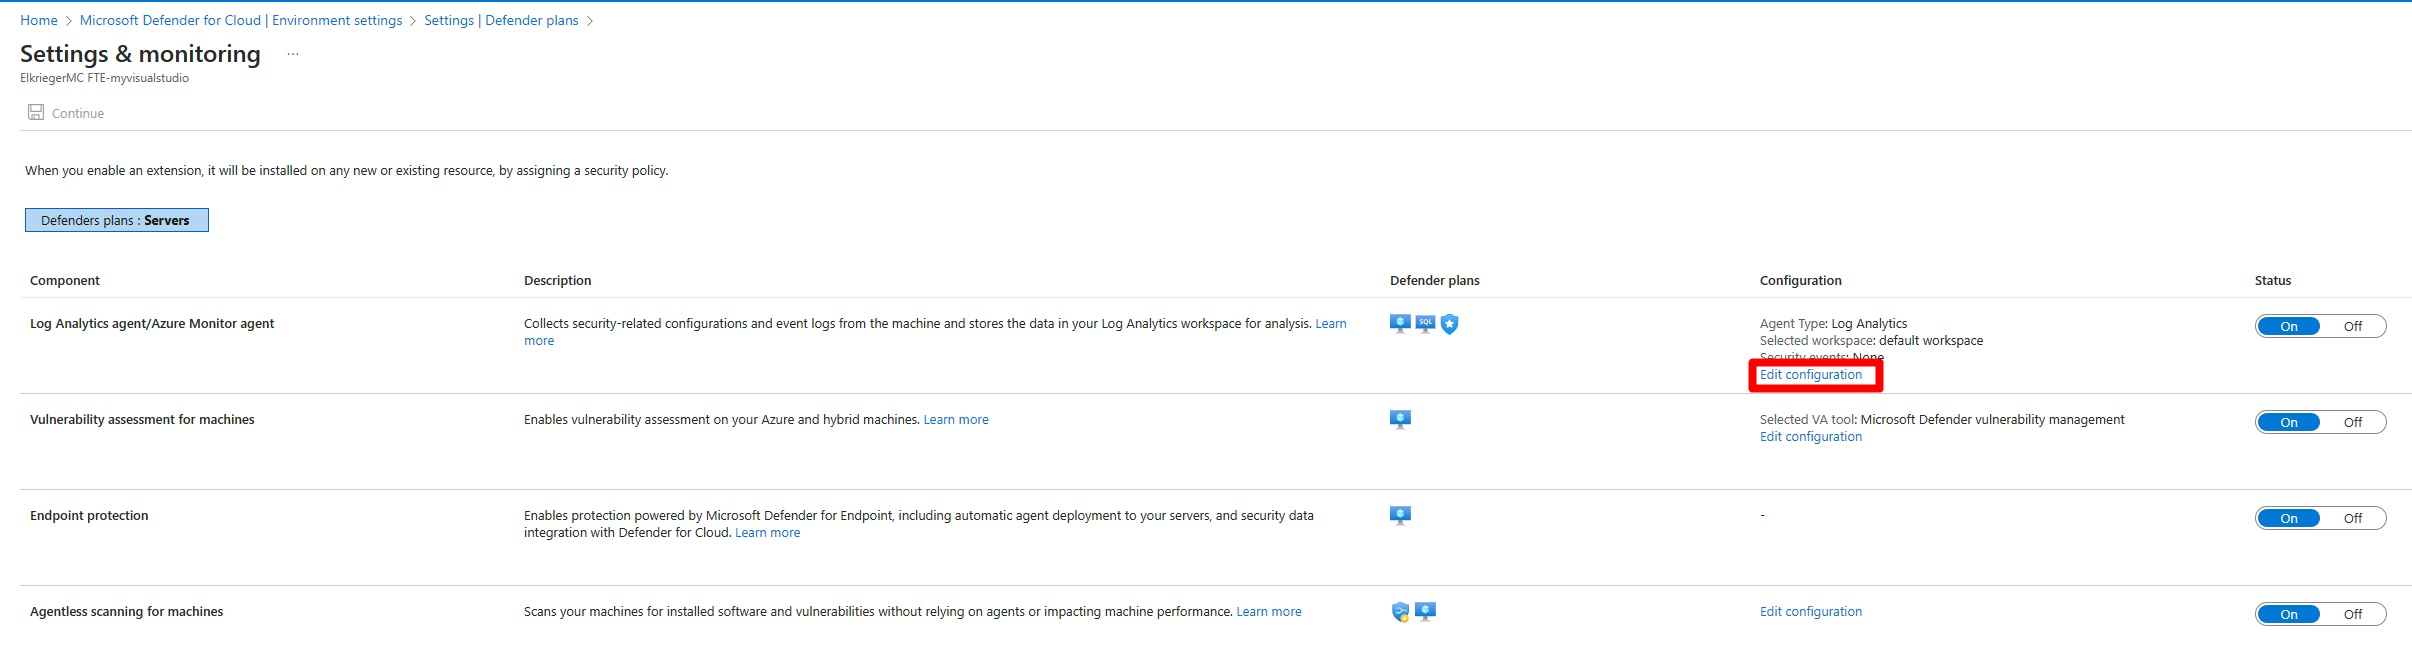This screenshot has height=669, width=2412.
Task: Enable Endpoint protection using On
Action: coord(2289,518)
